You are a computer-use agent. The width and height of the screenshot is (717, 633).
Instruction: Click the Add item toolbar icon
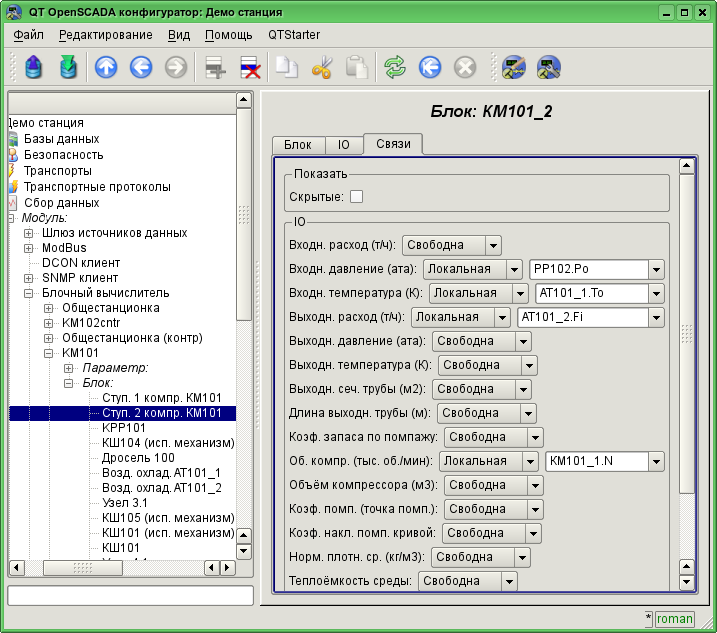(215, 68)
